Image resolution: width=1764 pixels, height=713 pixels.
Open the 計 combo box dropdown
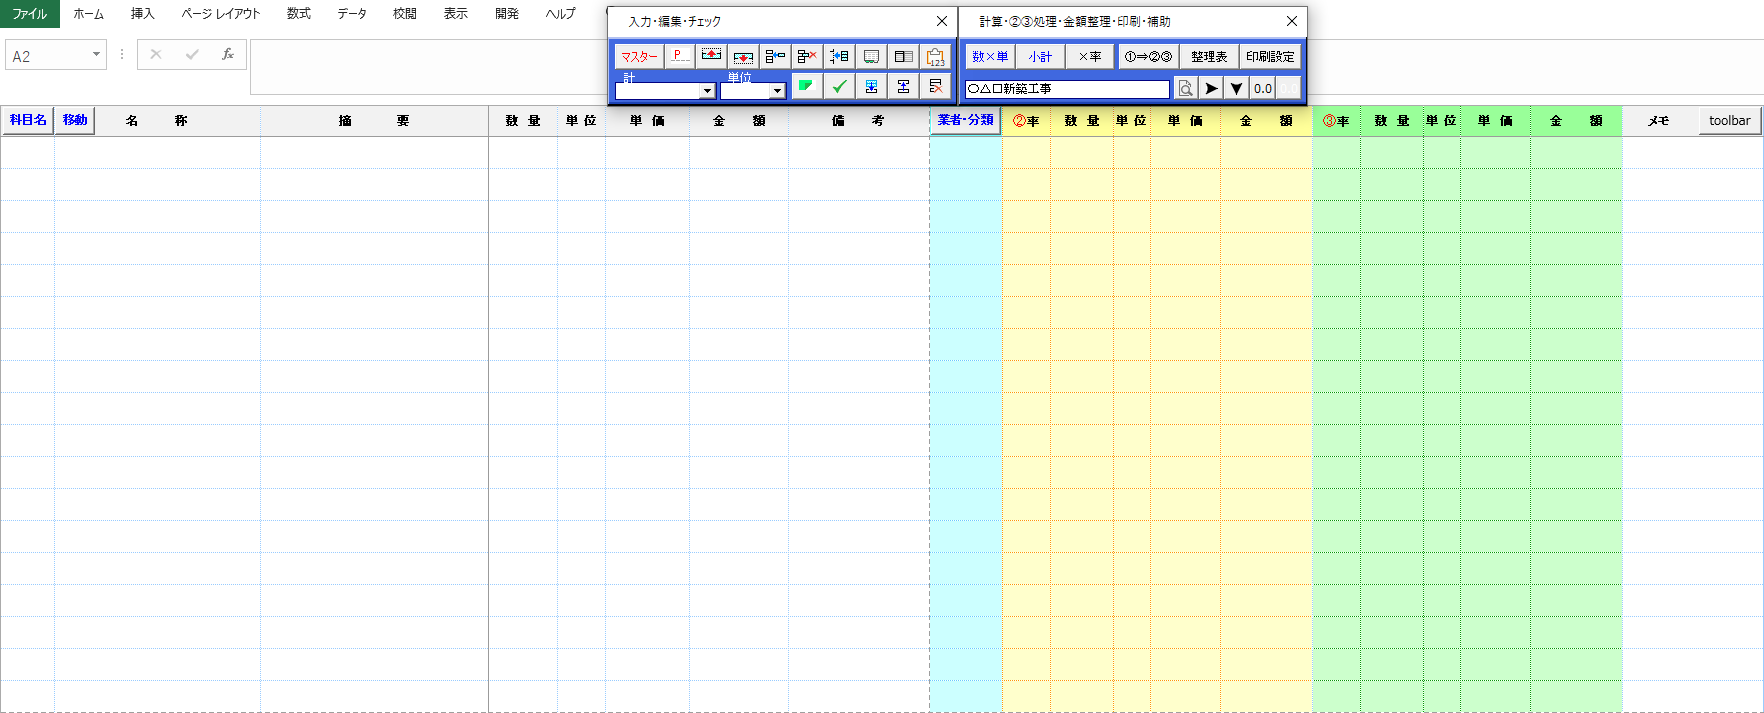(x=707, y=91)
